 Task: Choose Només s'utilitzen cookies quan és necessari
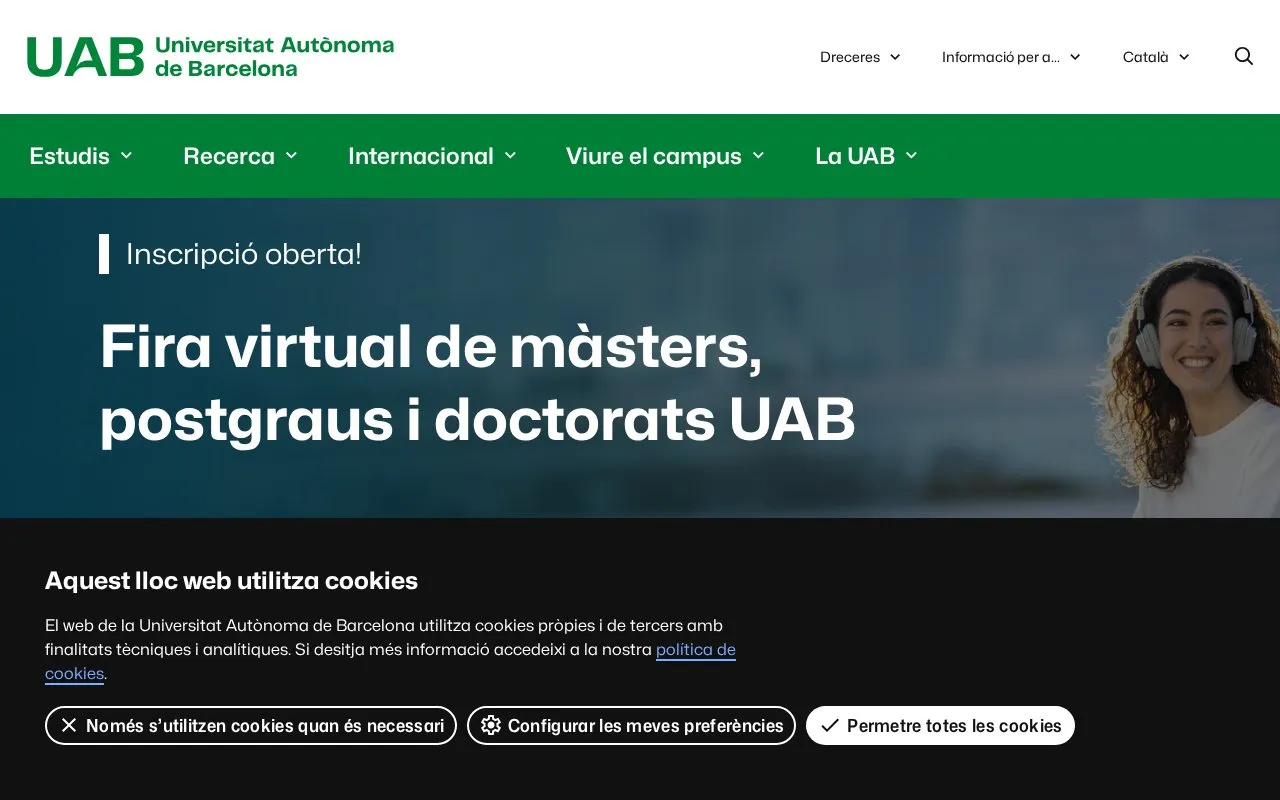251,725
